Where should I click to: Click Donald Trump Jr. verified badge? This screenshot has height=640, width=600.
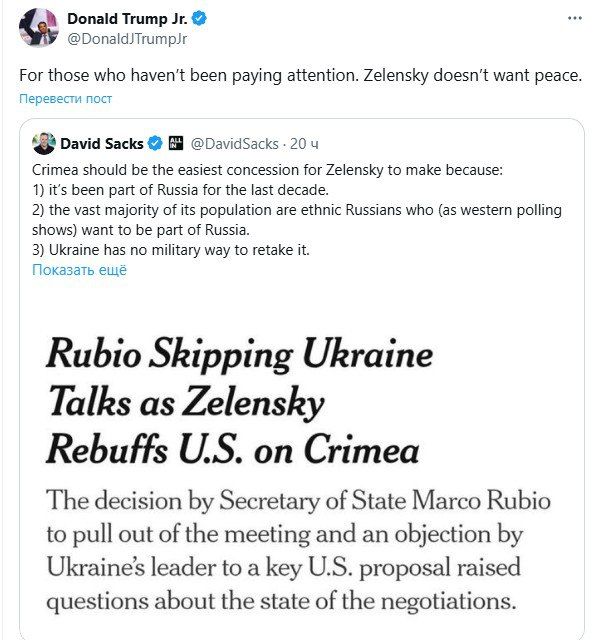click(199, 19)
